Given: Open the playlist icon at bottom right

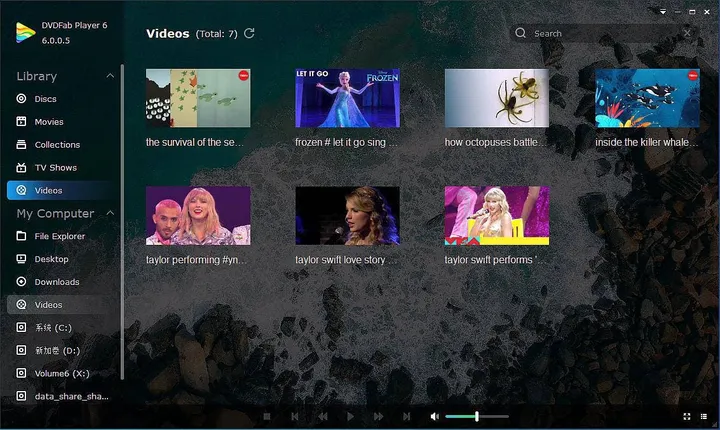Looking at the screenshot, I should click(x=703, y=416).
